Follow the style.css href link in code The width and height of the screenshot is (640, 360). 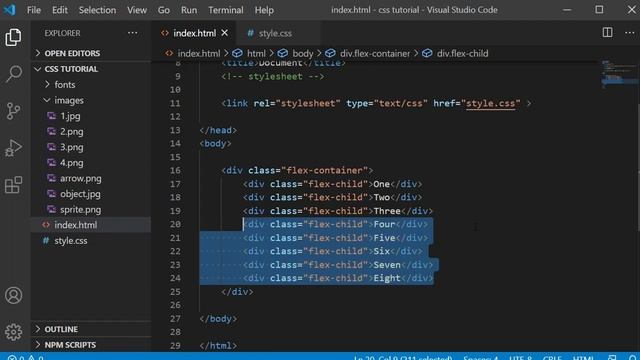click(491, 103)
